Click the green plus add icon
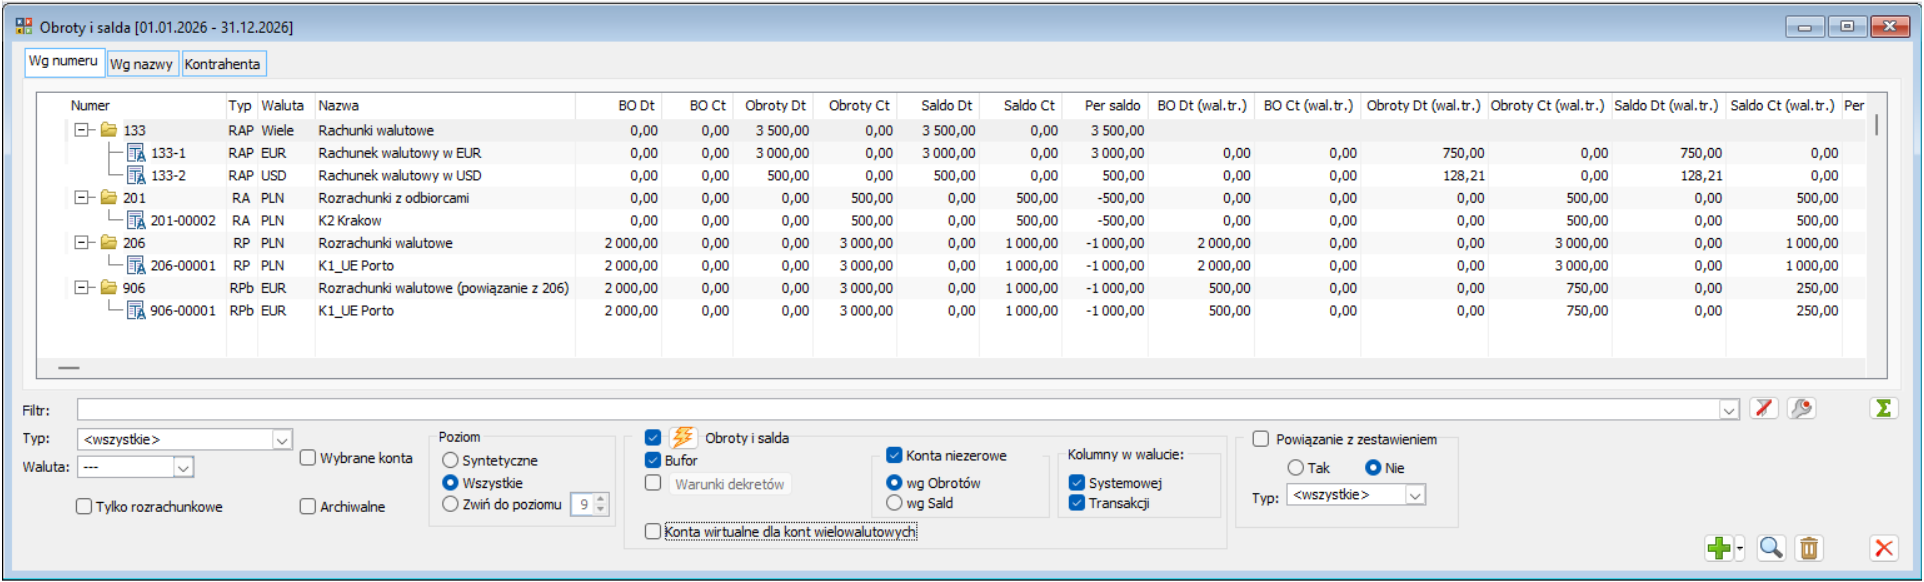Viewport: 1924px width, 582px height. pyautogui.click(x=1718, y=548)
